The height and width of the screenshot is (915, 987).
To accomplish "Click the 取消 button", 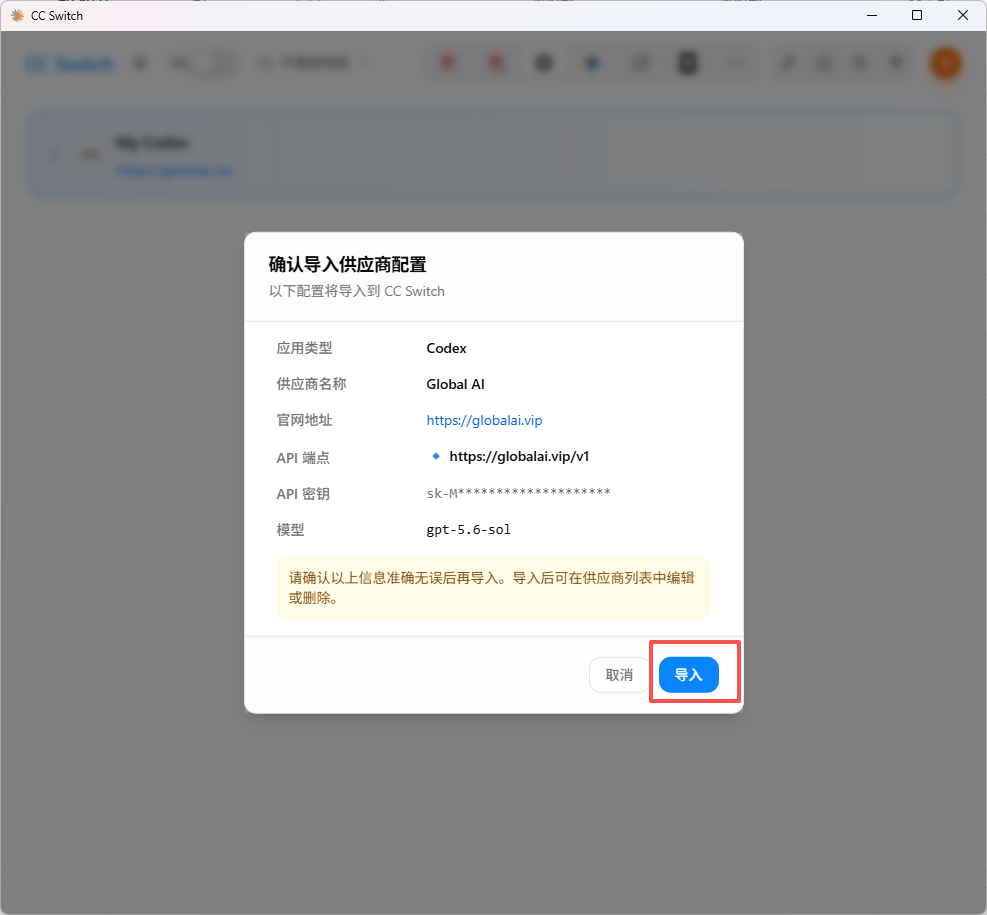I will 619,675.
